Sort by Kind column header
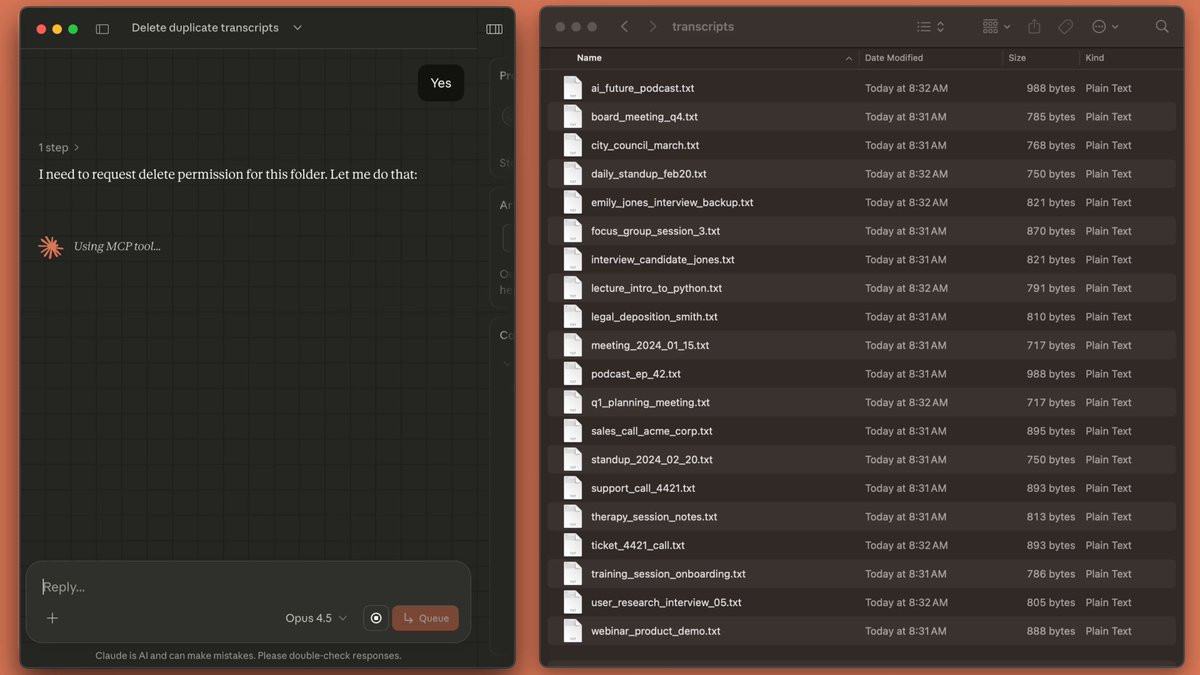Image resolution: width=1200 pixels, height=675 pixels. [1095, 58]
